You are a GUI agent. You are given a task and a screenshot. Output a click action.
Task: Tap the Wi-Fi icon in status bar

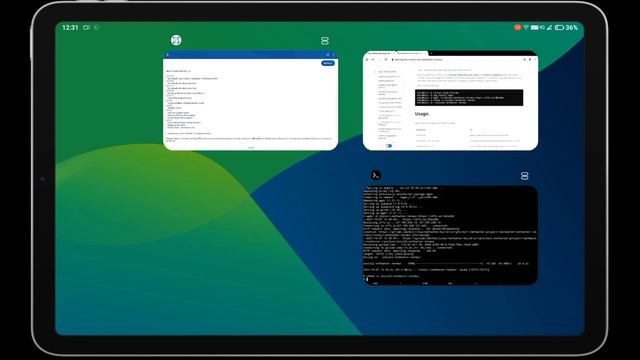[x=526, y=27]
